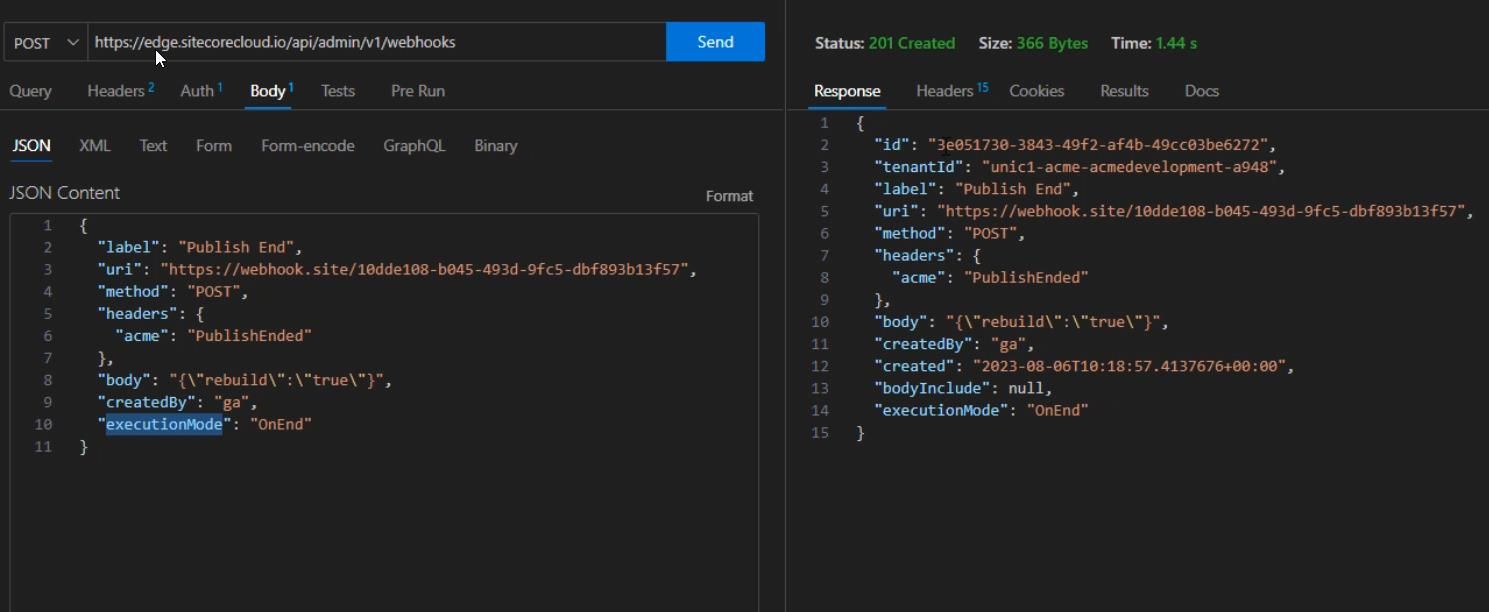Click the Size 366 Bytes text
The width and height of the screenshot is (1489, 612).
[x=1033, y=43]
